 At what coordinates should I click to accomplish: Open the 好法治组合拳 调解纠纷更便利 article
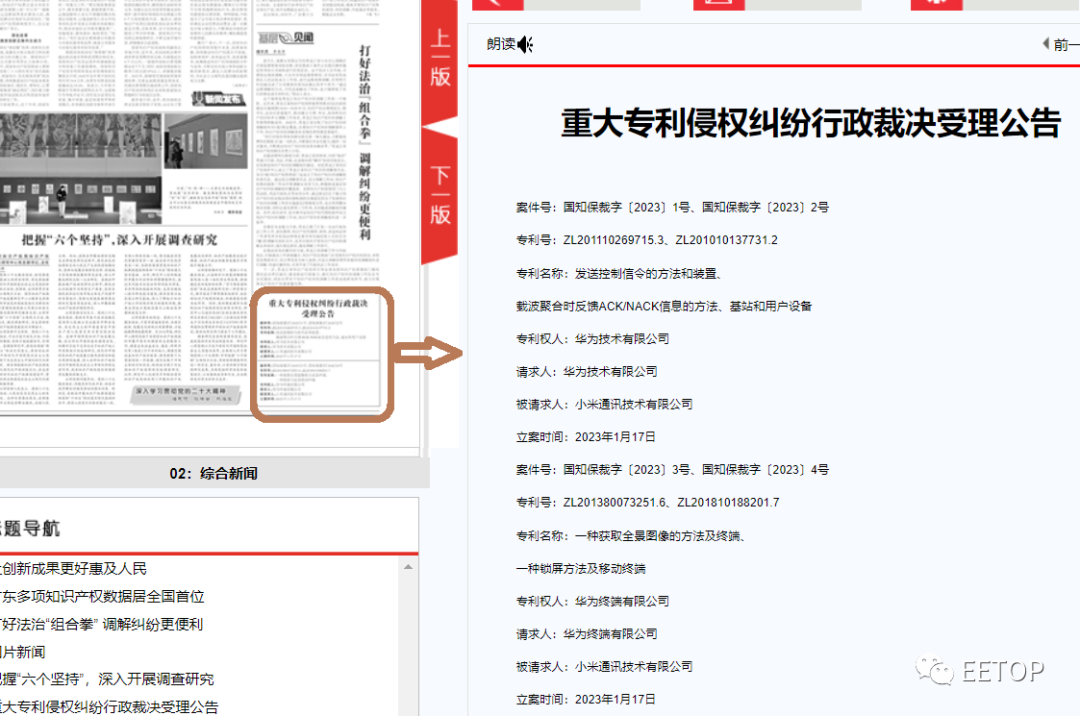click(x=100, y=624)
